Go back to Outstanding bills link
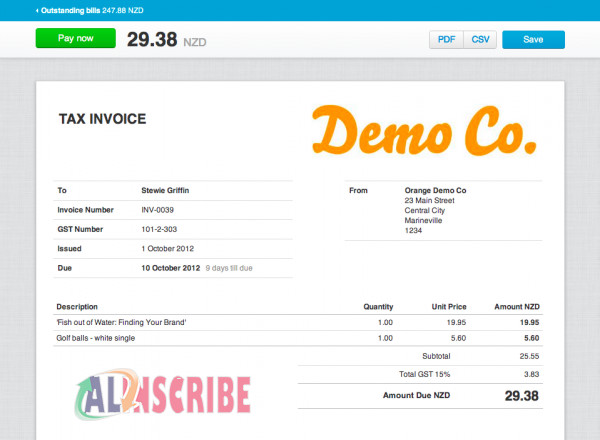600x440 pixels. click(x=92, y=10)
